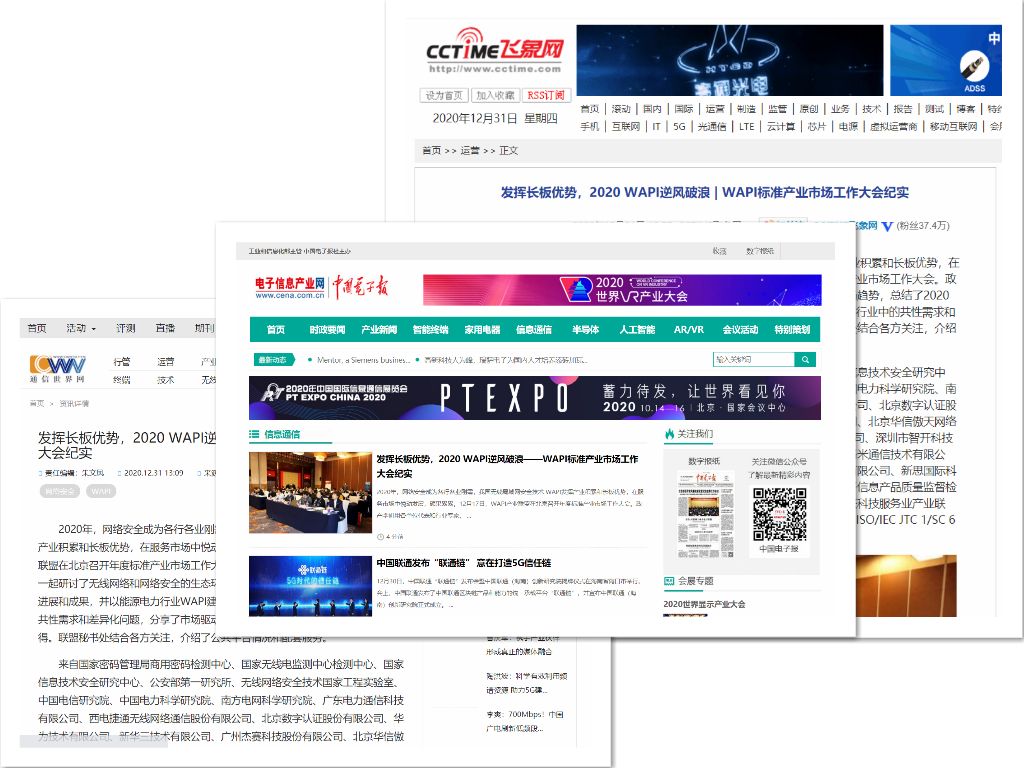Viewport: 1024px width, 768px height.
Task: Open the 中国联通发布 联通链 headline
Action: coord(464,563)
